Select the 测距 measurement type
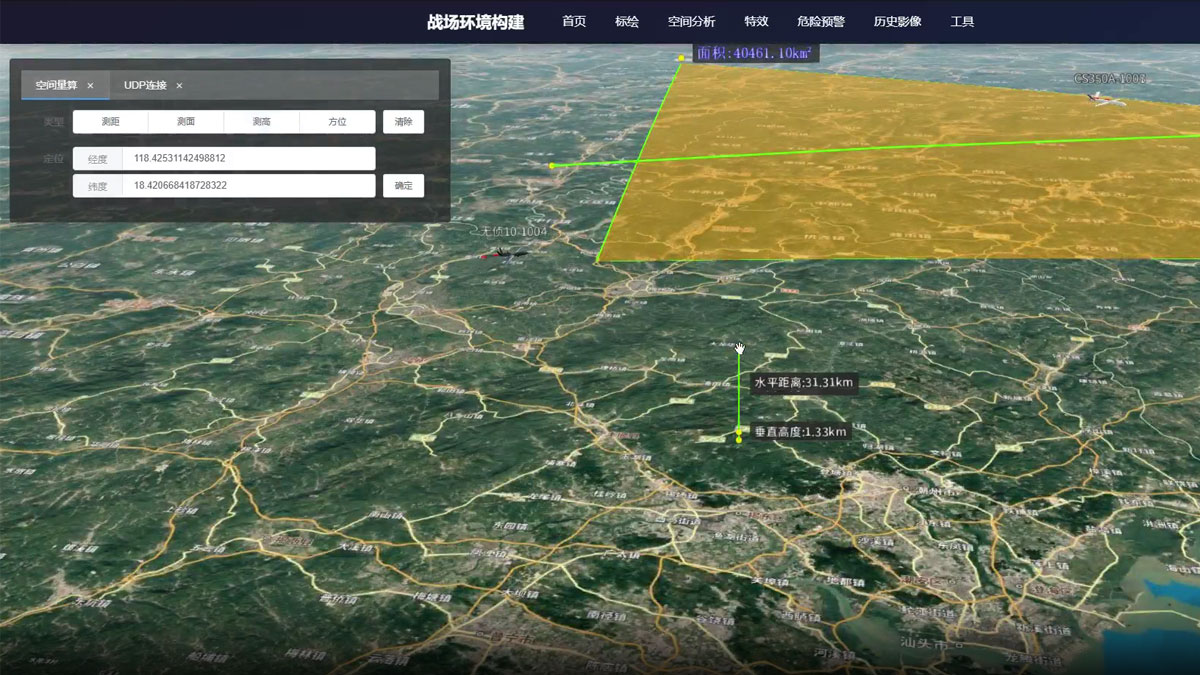 pos(110,122)
